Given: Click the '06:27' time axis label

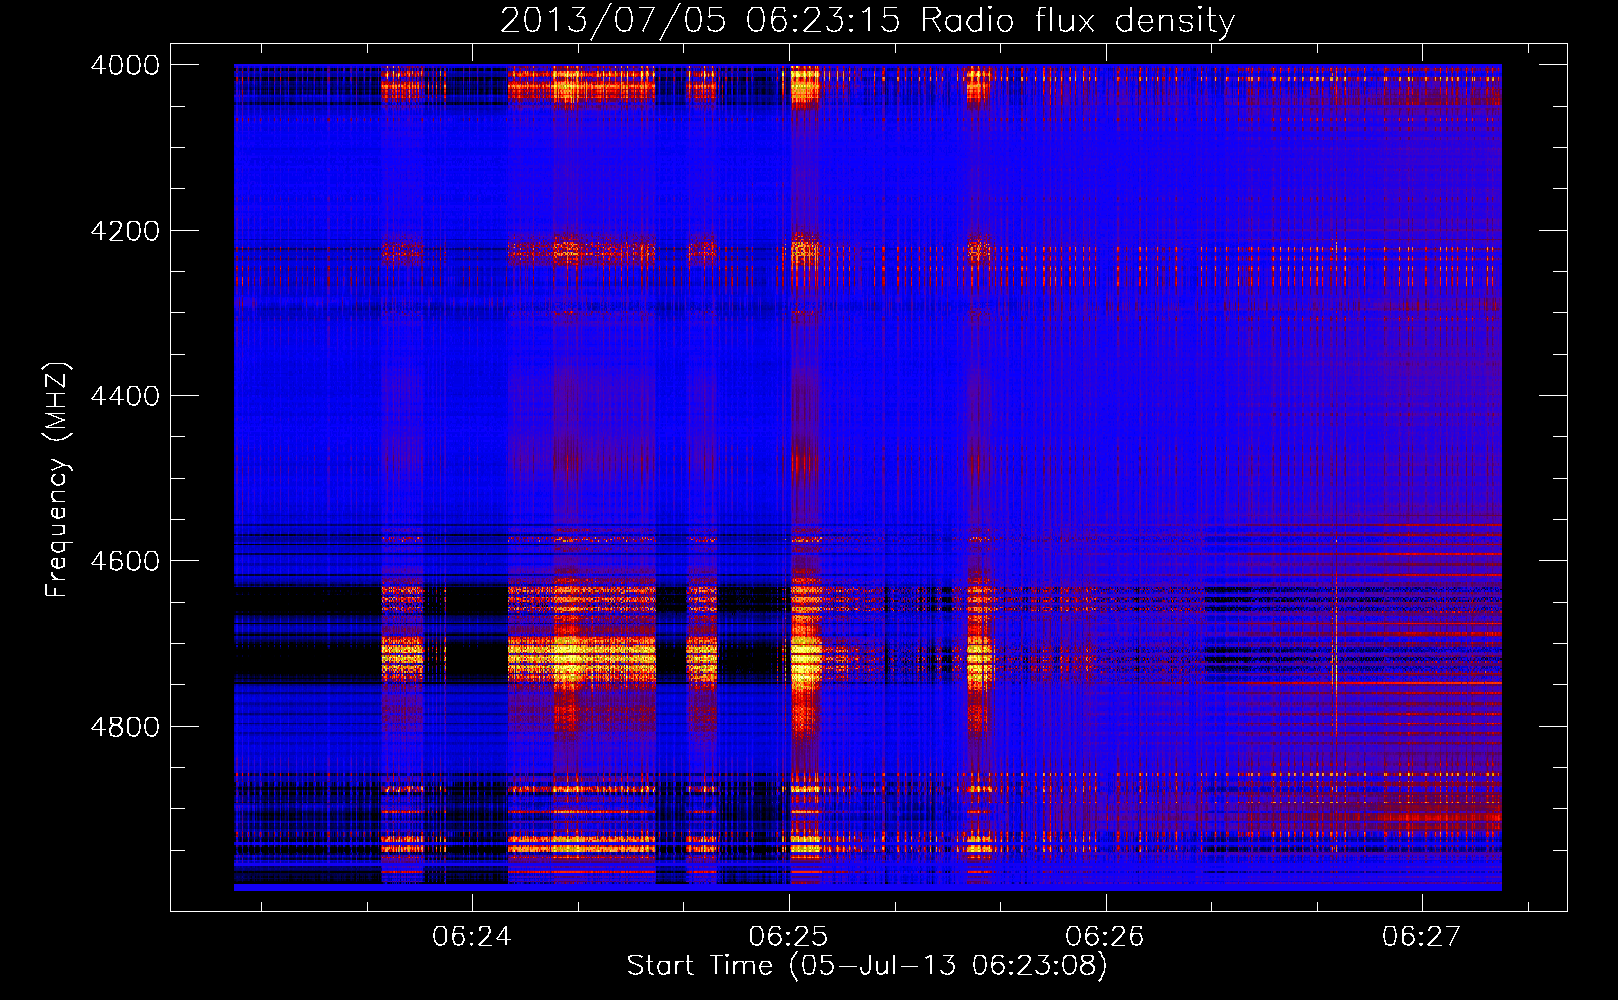Looking at the screenshot, I should [x=1422, y=936].
